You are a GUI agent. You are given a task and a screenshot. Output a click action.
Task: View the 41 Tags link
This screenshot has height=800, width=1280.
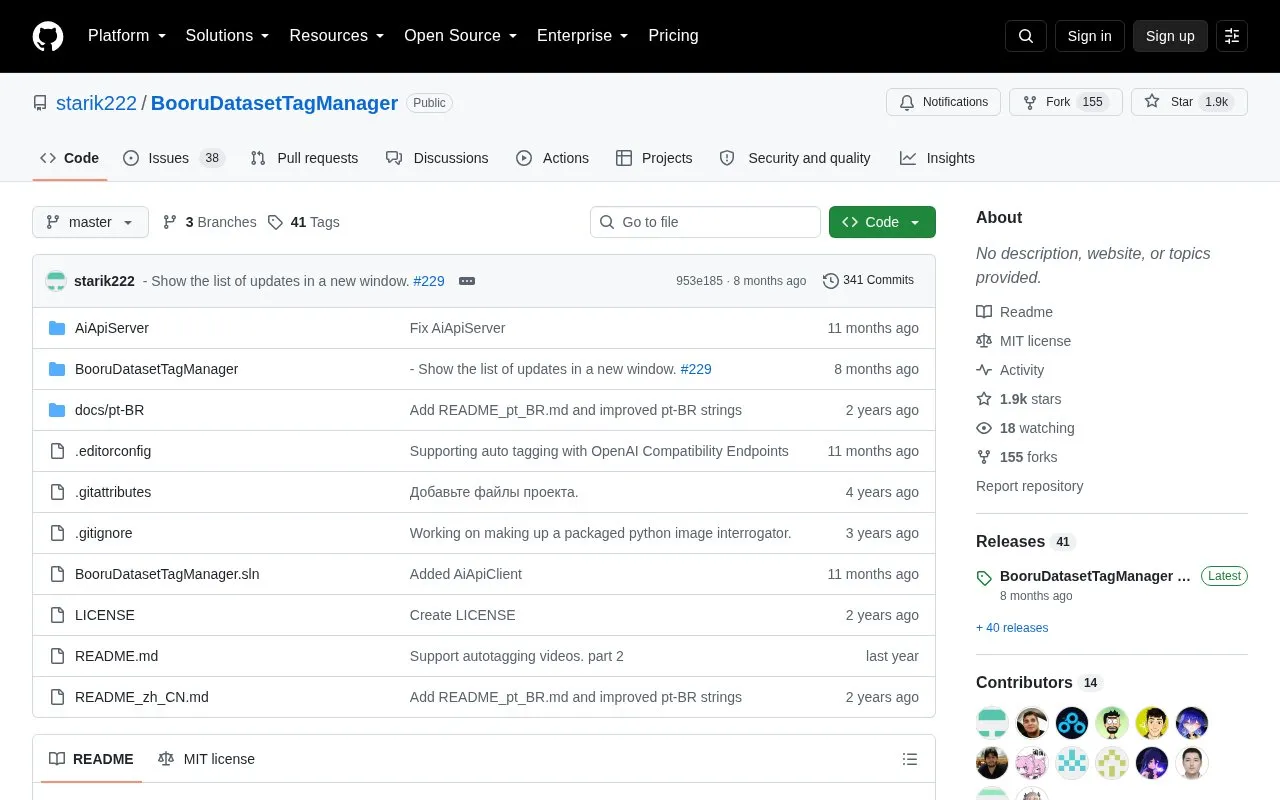click(303, 222)
